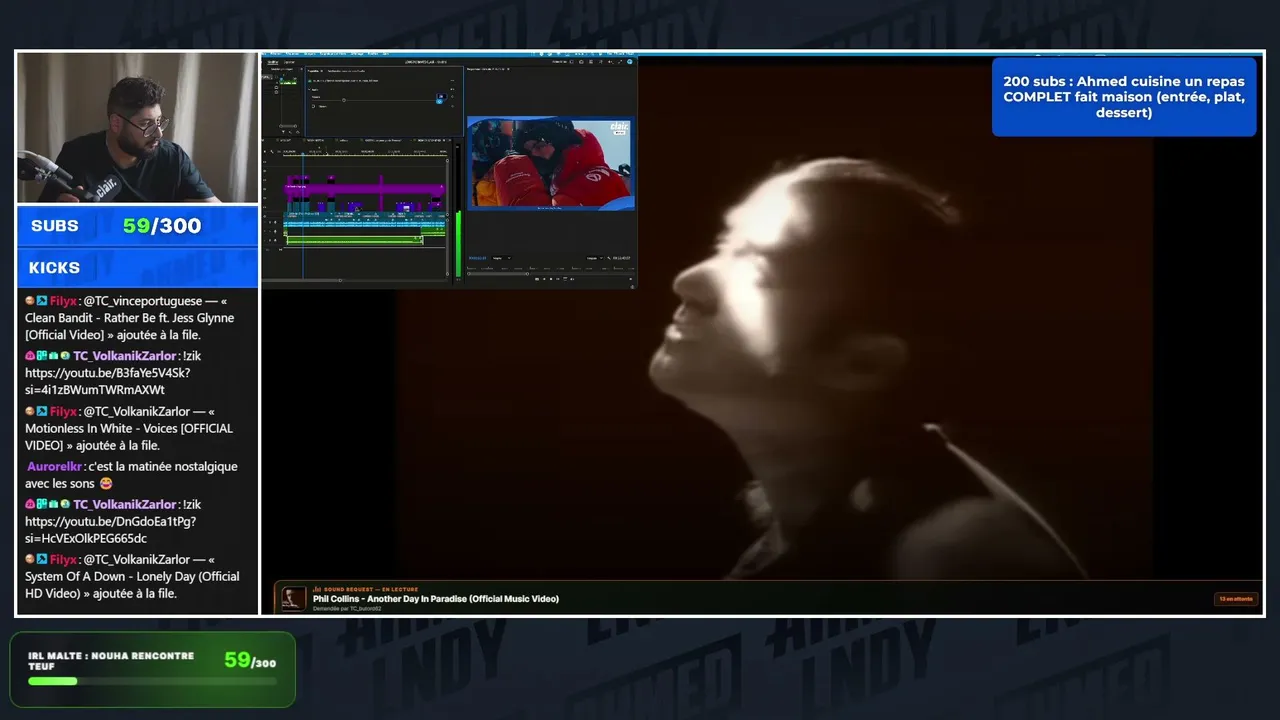This screenshot has height=720, width=1280.
Task: Select the long purple clip in the timeline
Action: [364, 188]
